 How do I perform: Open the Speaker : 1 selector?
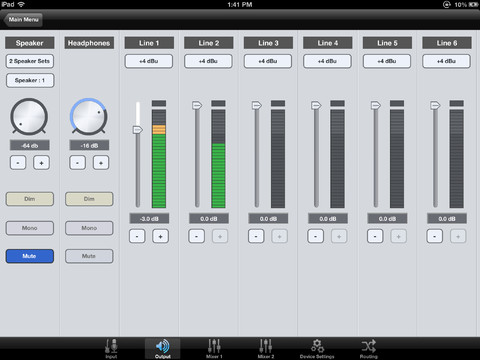click(x=30, y=80)
